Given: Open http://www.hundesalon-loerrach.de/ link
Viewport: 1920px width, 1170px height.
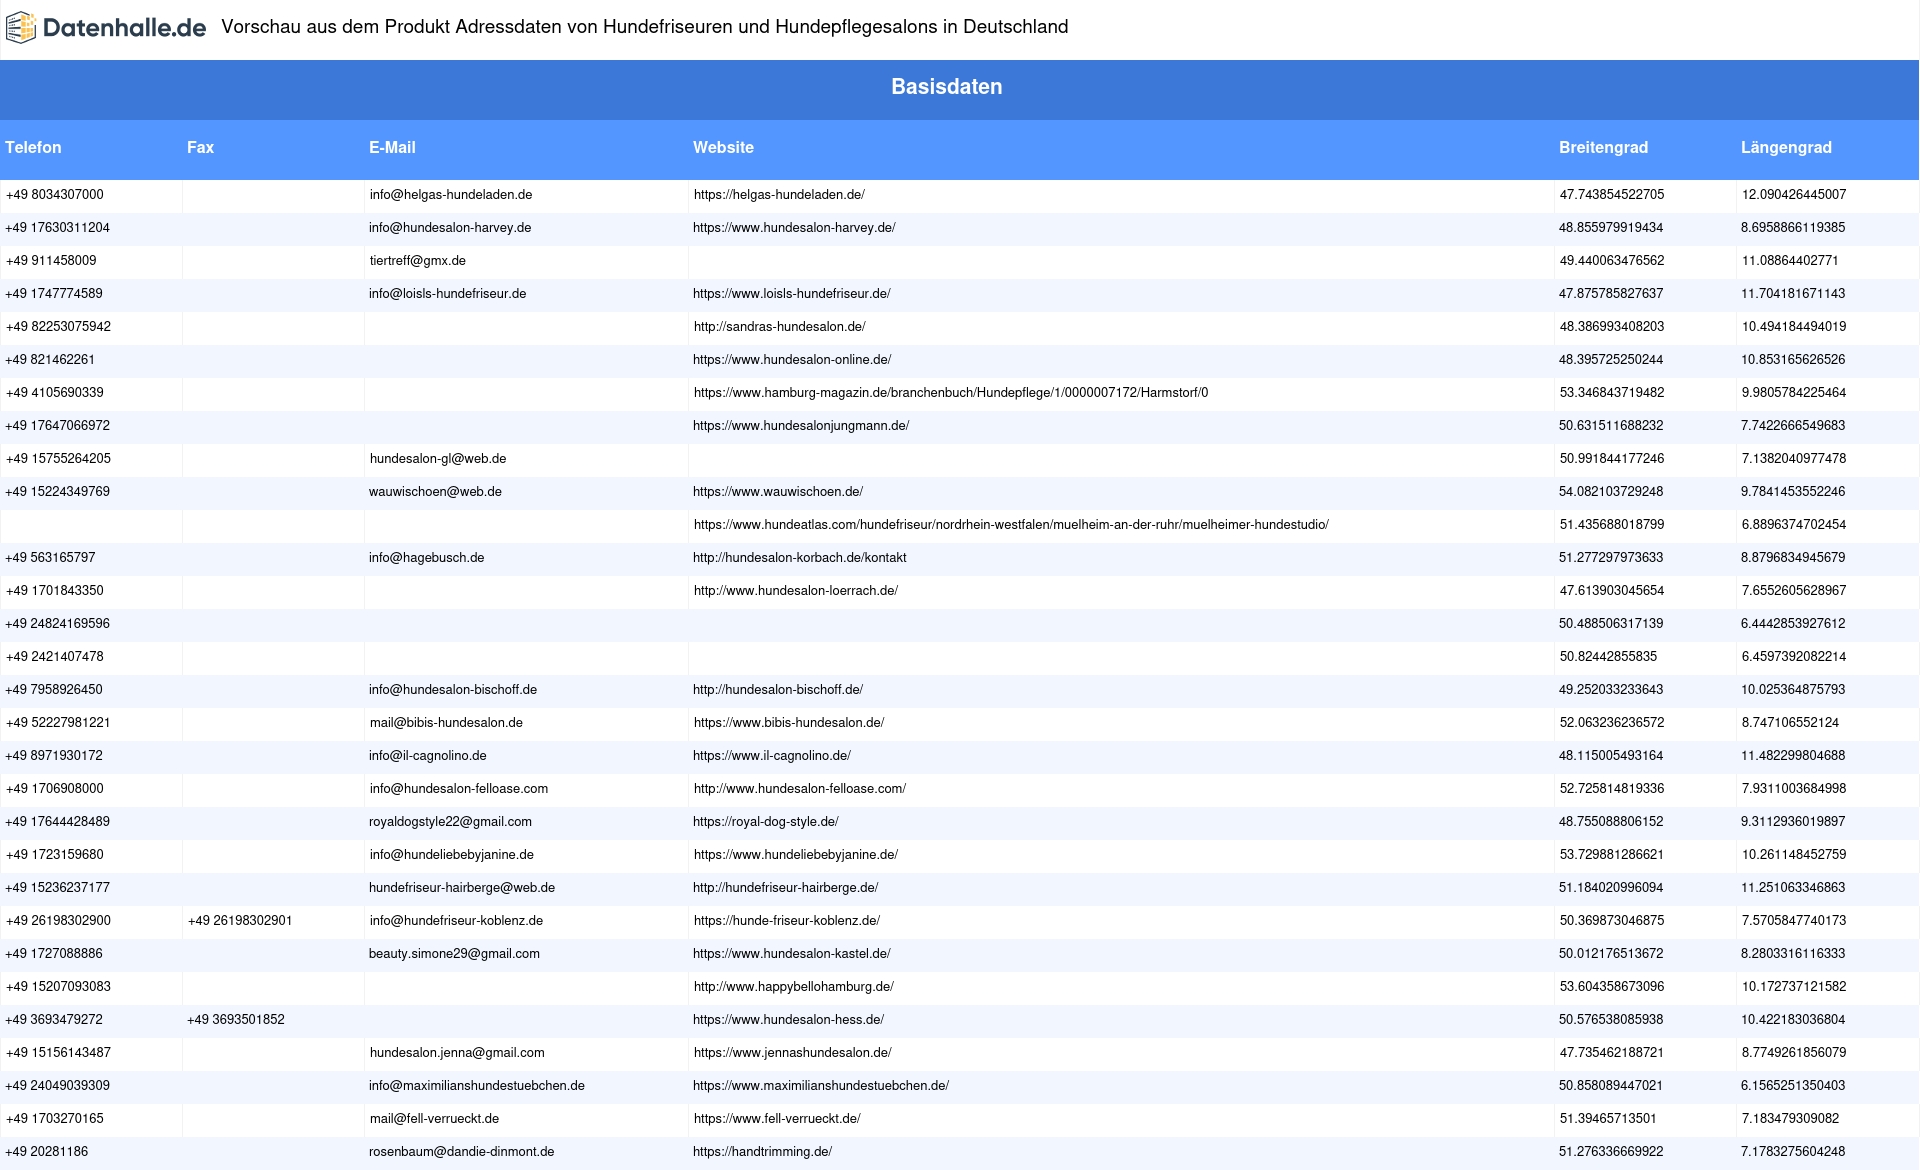Looking at the screenshot, I should [796, 591].
